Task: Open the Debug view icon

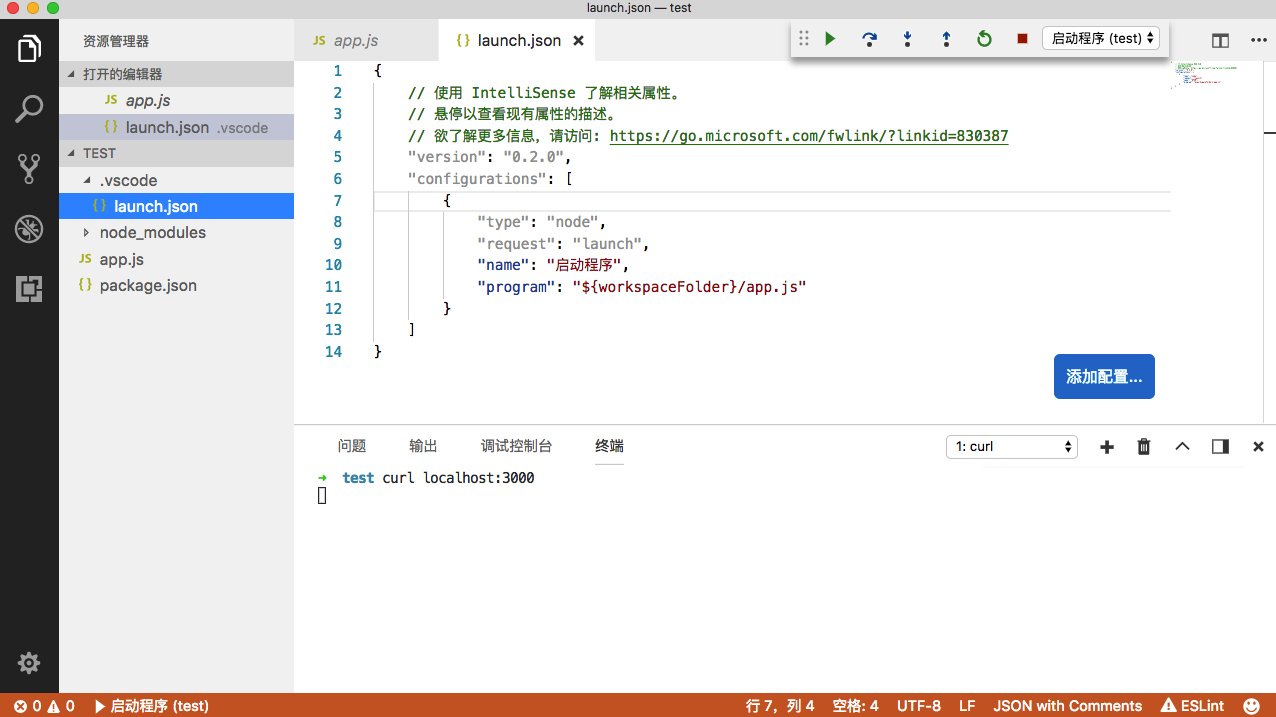Action: click(29, 229)
